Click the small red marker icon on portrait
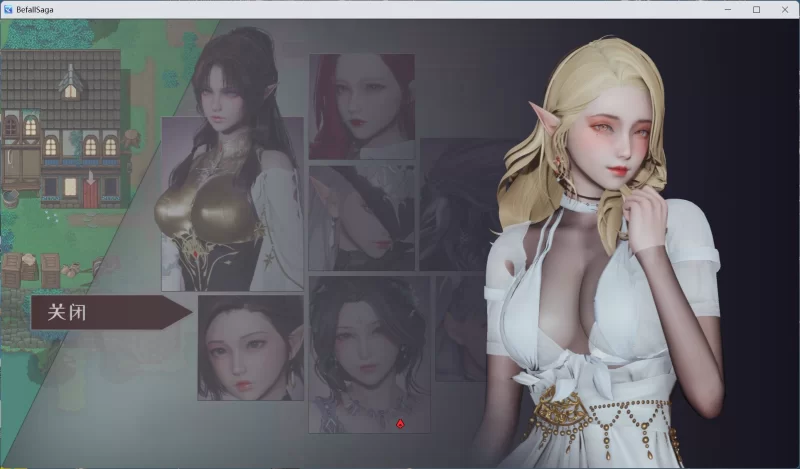The width and height of the screenshot is (800, 469). tap(401, 424)
